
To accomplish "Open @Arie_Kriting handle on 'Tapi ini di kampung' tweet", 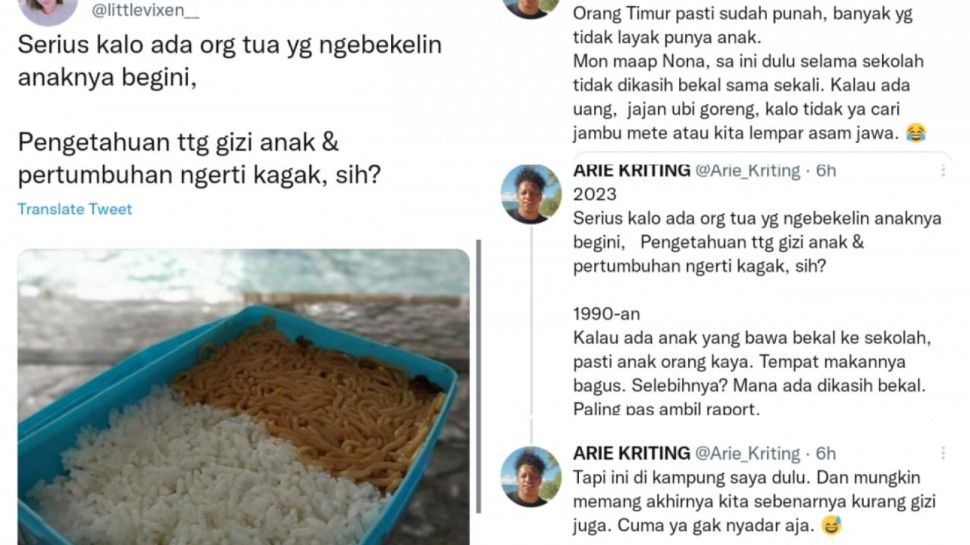I will point(747,453).
